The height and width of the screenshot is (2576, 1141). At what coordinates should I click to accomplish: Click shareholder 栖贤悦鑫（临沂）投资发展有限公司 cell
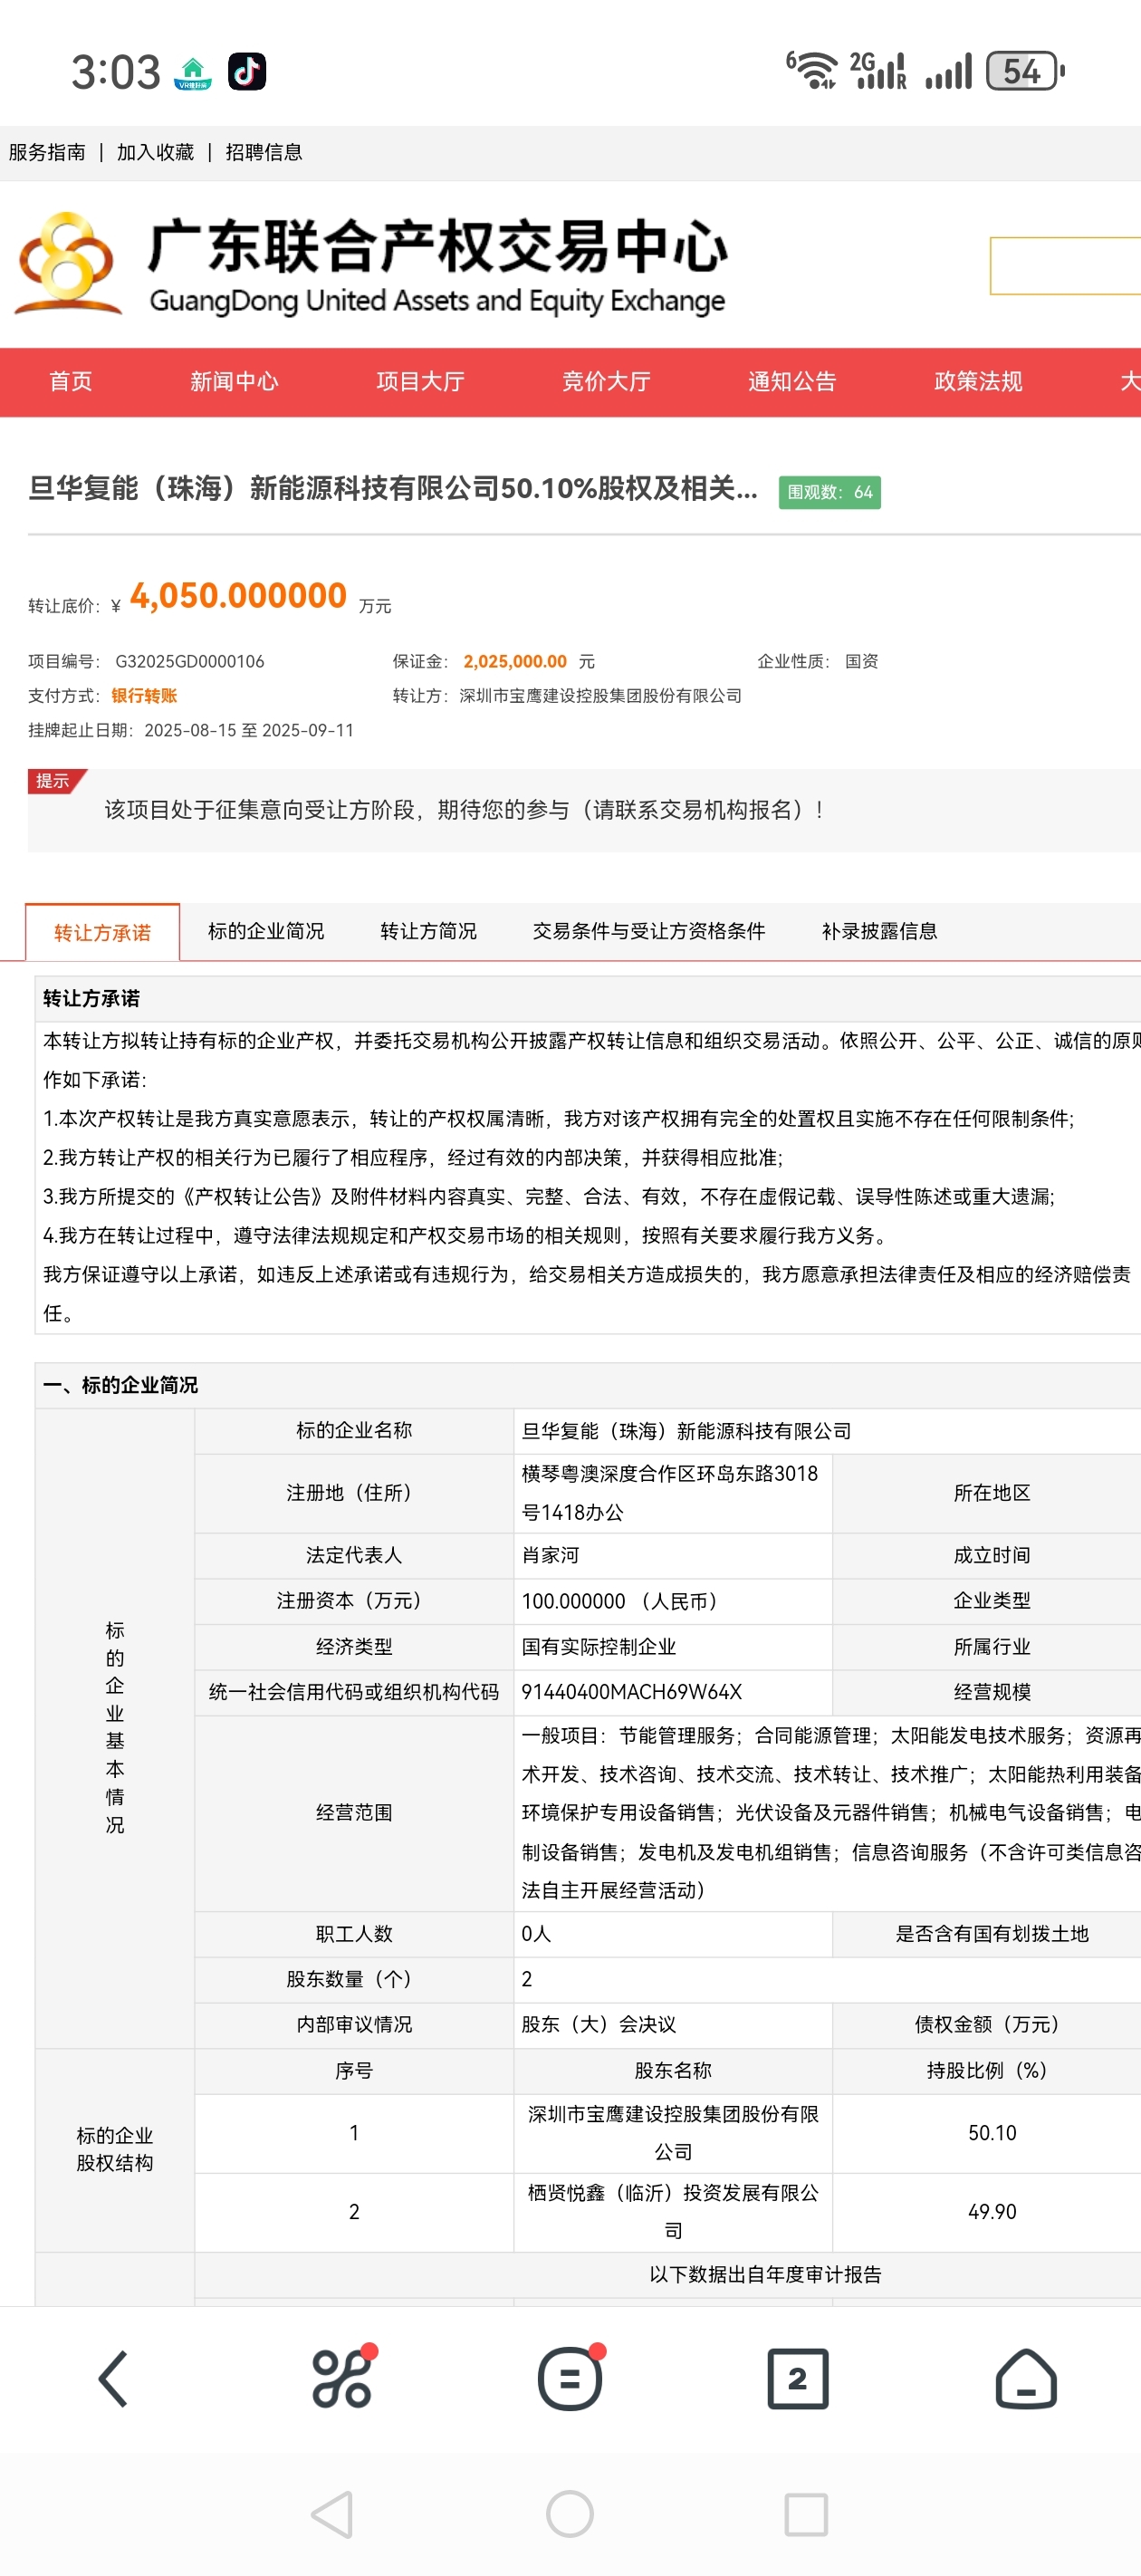(673, 2212)
